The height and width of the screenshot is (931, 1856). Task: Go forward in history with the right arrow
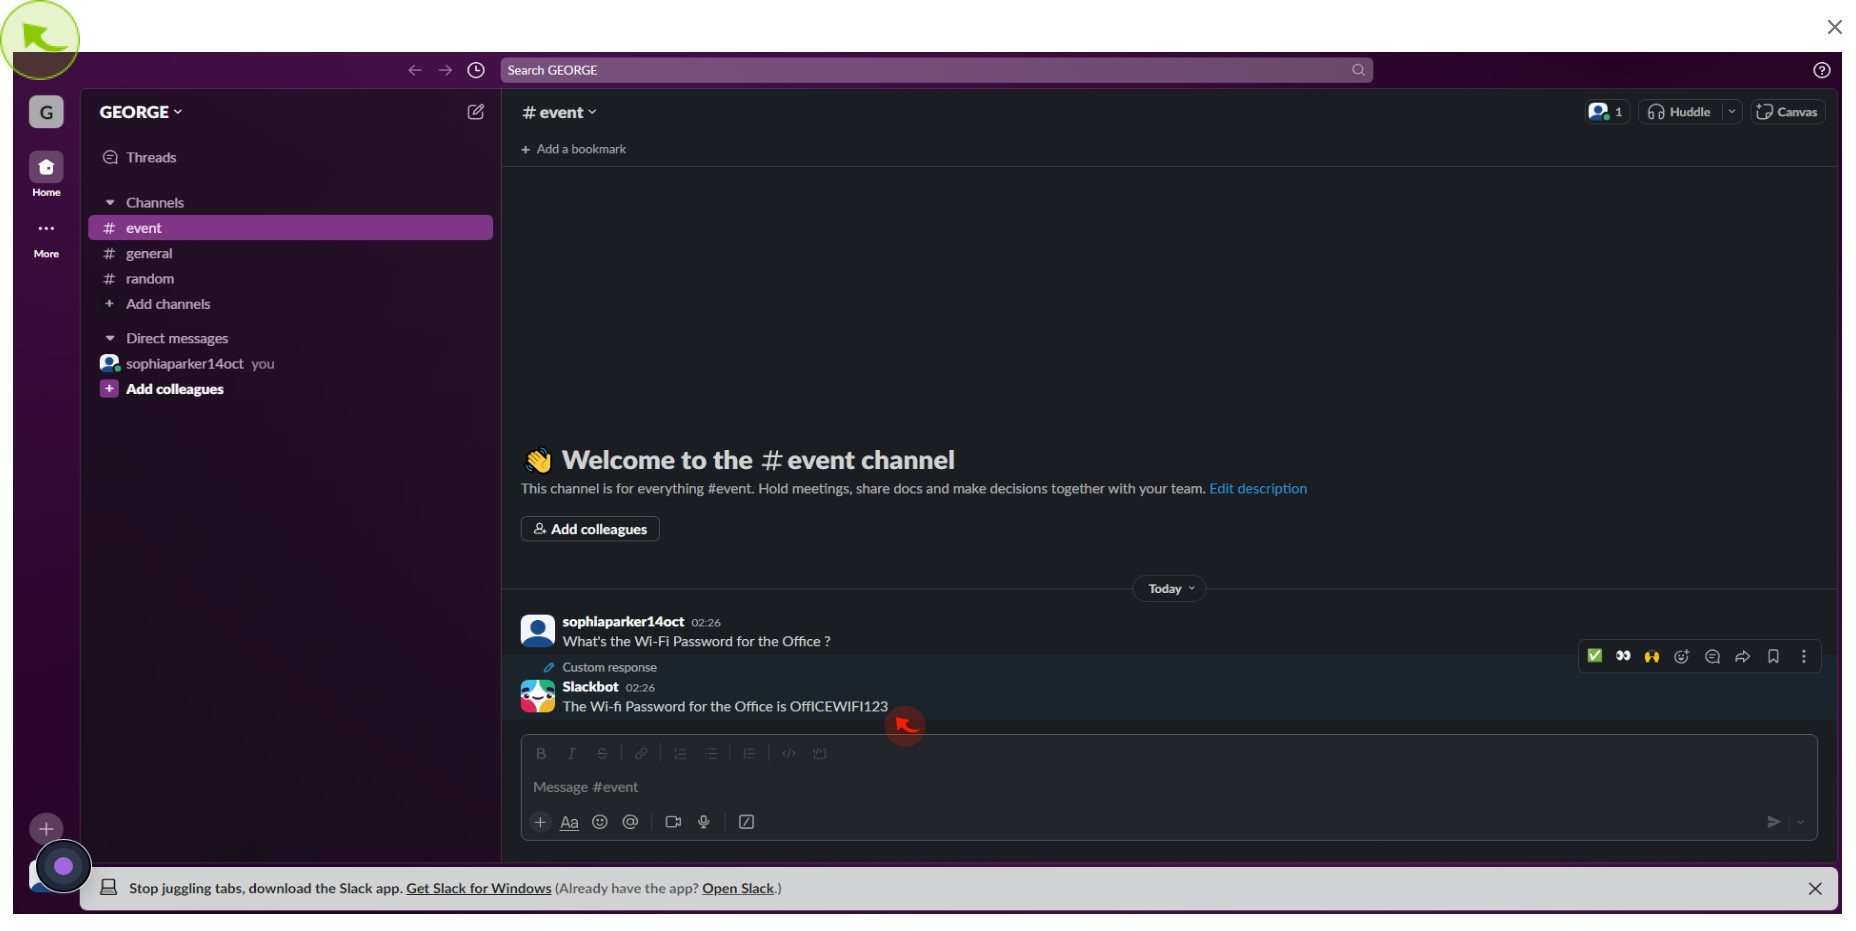pos(445,70)
